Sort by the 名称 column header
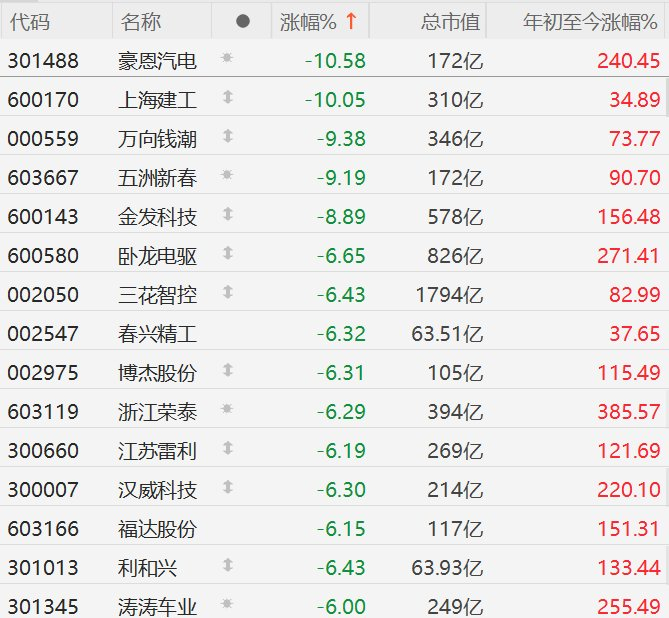The height and width of the screenshot is (618, 669). pos(141,22)
